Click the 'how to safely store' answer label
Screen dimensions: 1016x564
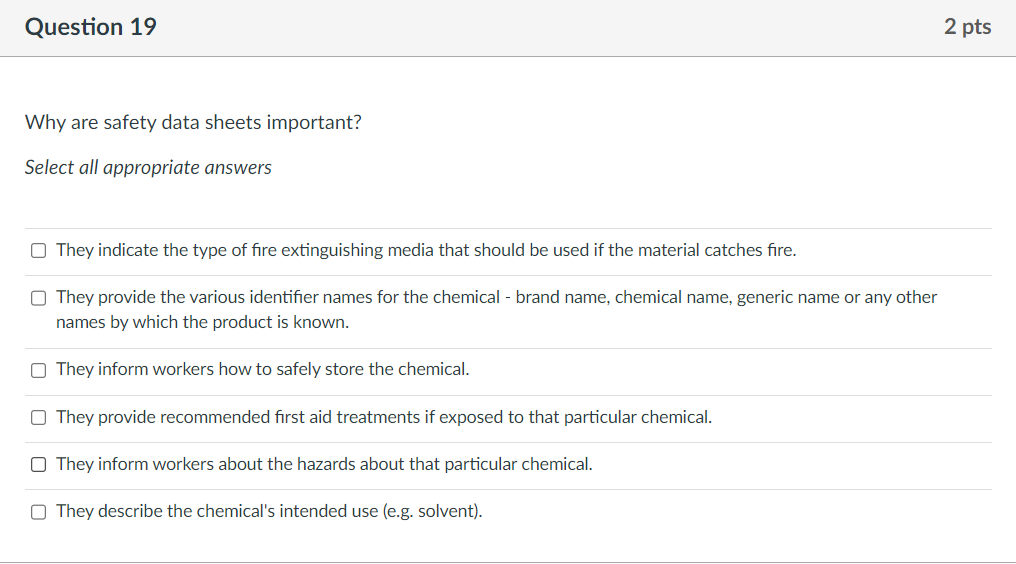click(262, 369)
